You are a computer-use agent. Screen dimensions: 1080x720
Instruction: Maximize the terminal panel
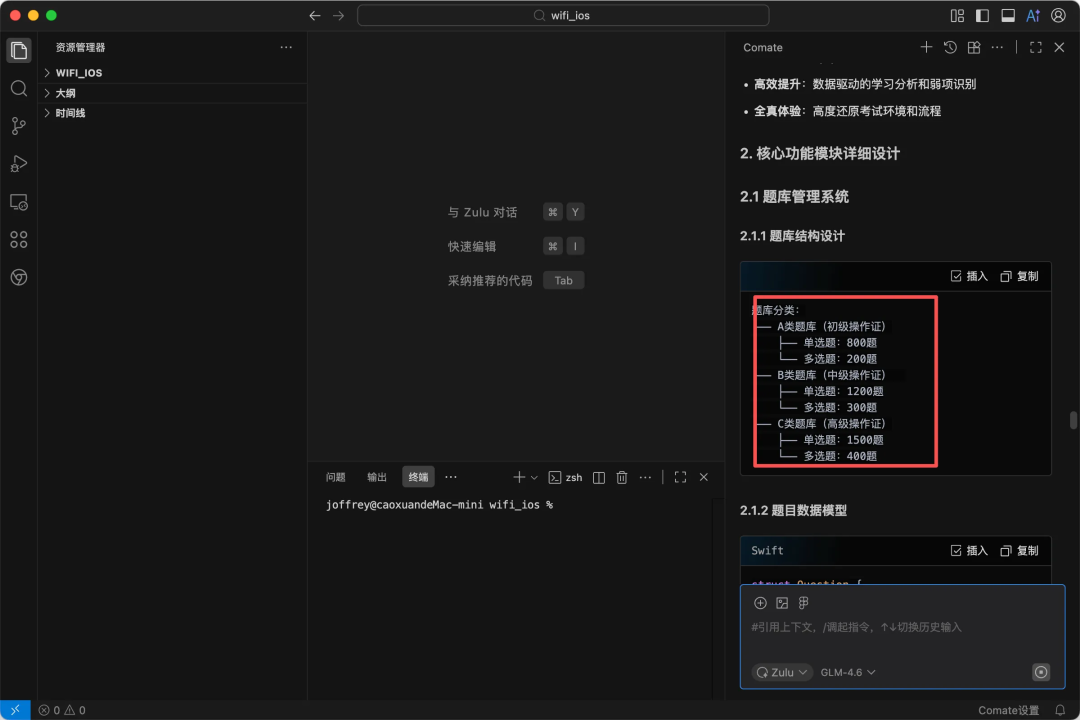(x=680, y=477)
